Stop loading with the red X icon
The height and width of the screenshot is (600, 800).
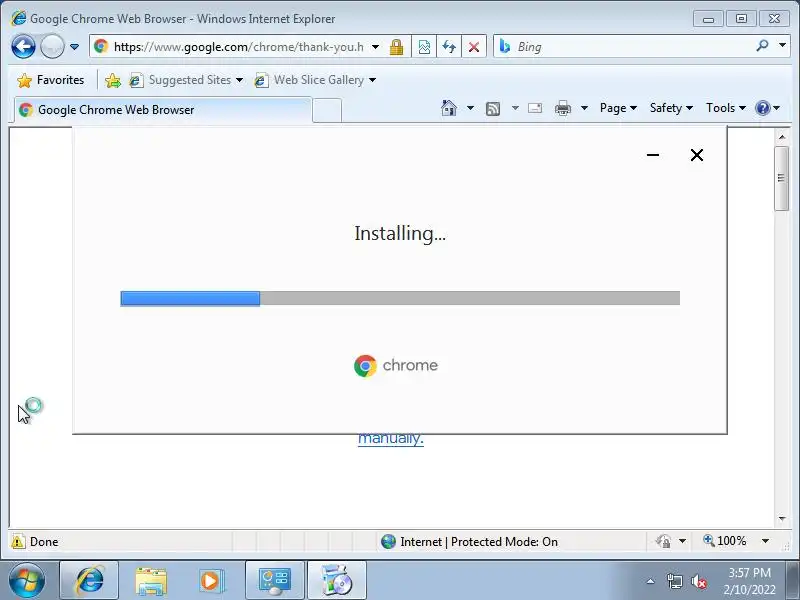click(x=474, y=47)
